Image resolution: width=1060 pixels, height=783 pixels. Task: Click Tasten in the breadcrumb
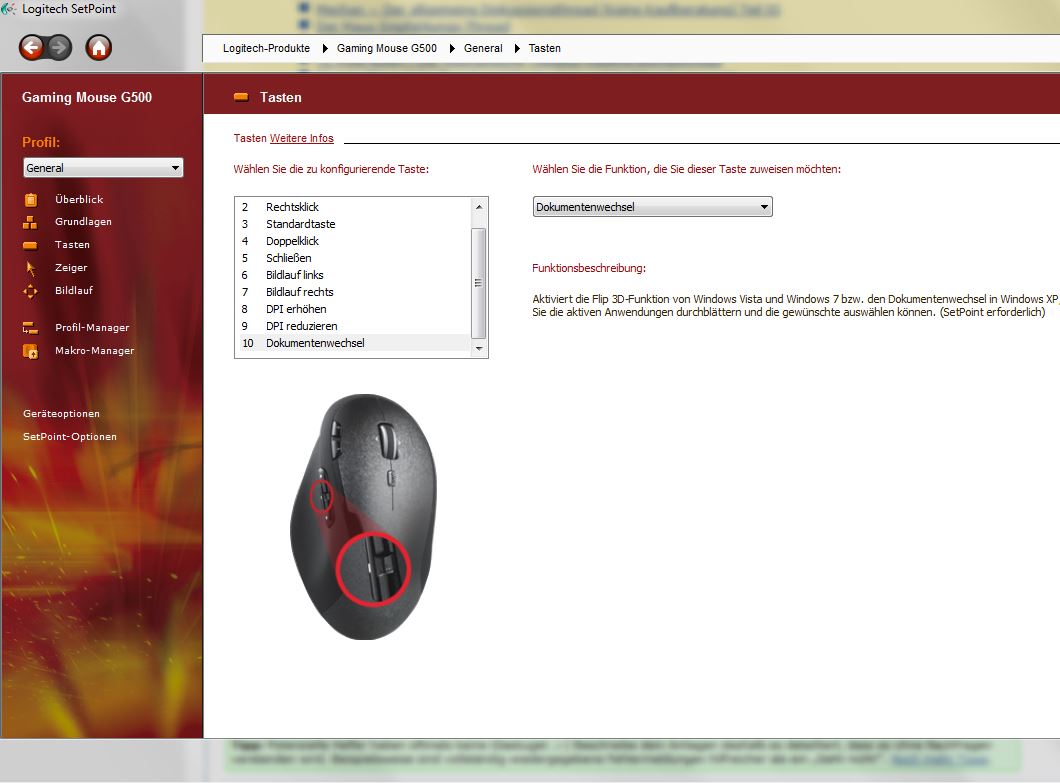point(545,49)
